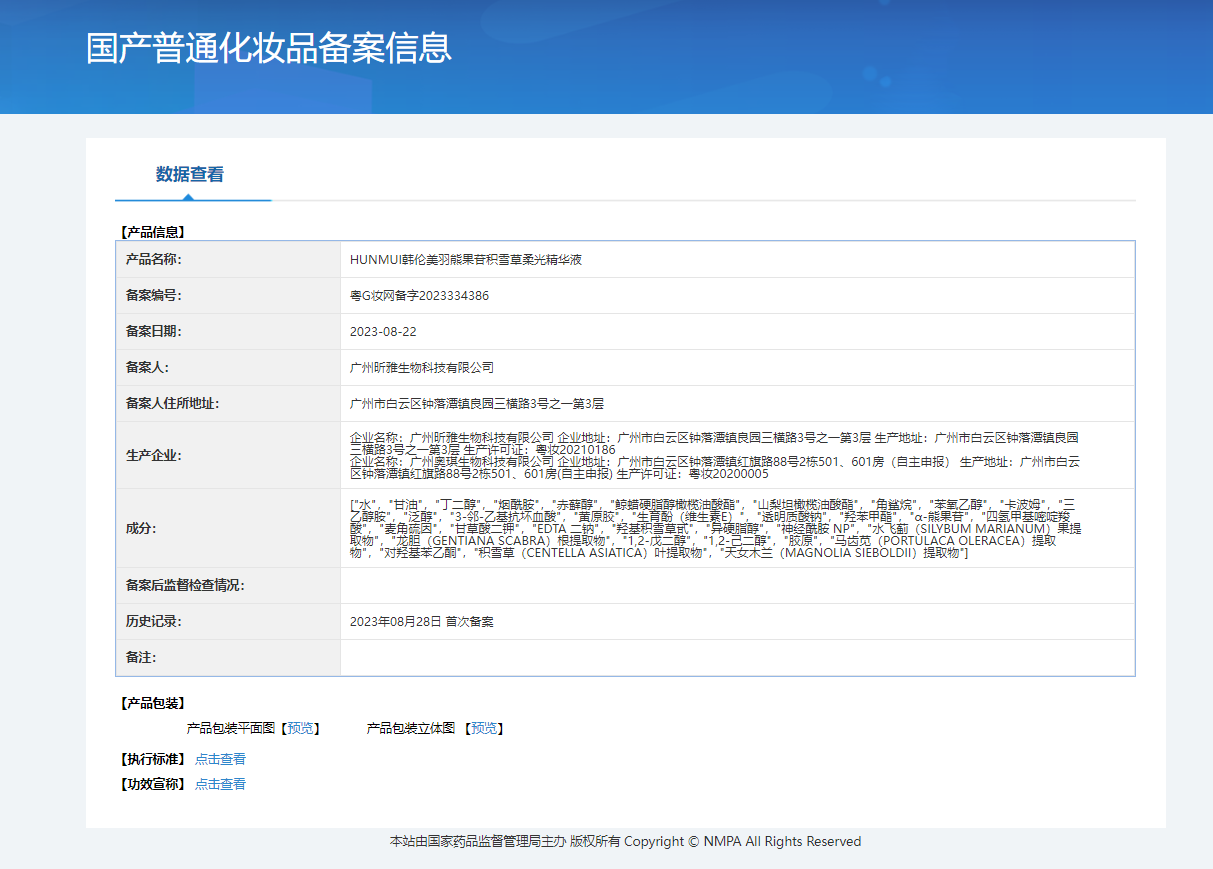
Task: Click the 【执行标准】 label
Action: tap(152, 759)
